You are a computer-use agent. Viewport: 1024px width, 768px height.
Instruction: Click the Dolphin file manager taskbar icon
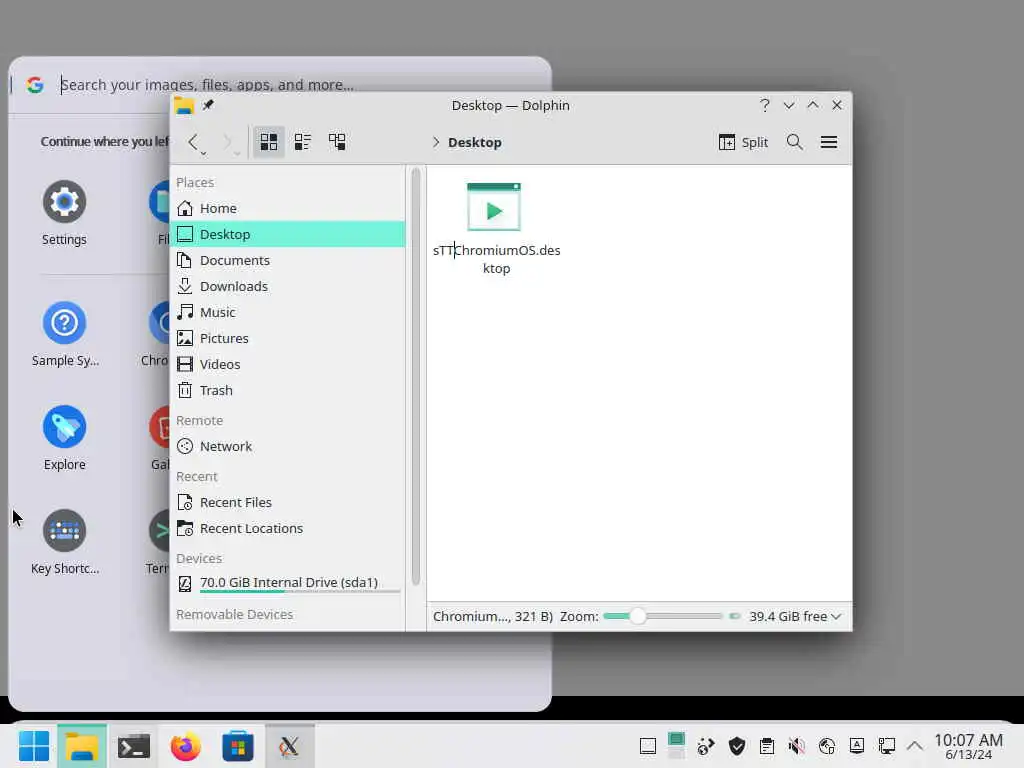pyautogui.click(x=82, y=746)
